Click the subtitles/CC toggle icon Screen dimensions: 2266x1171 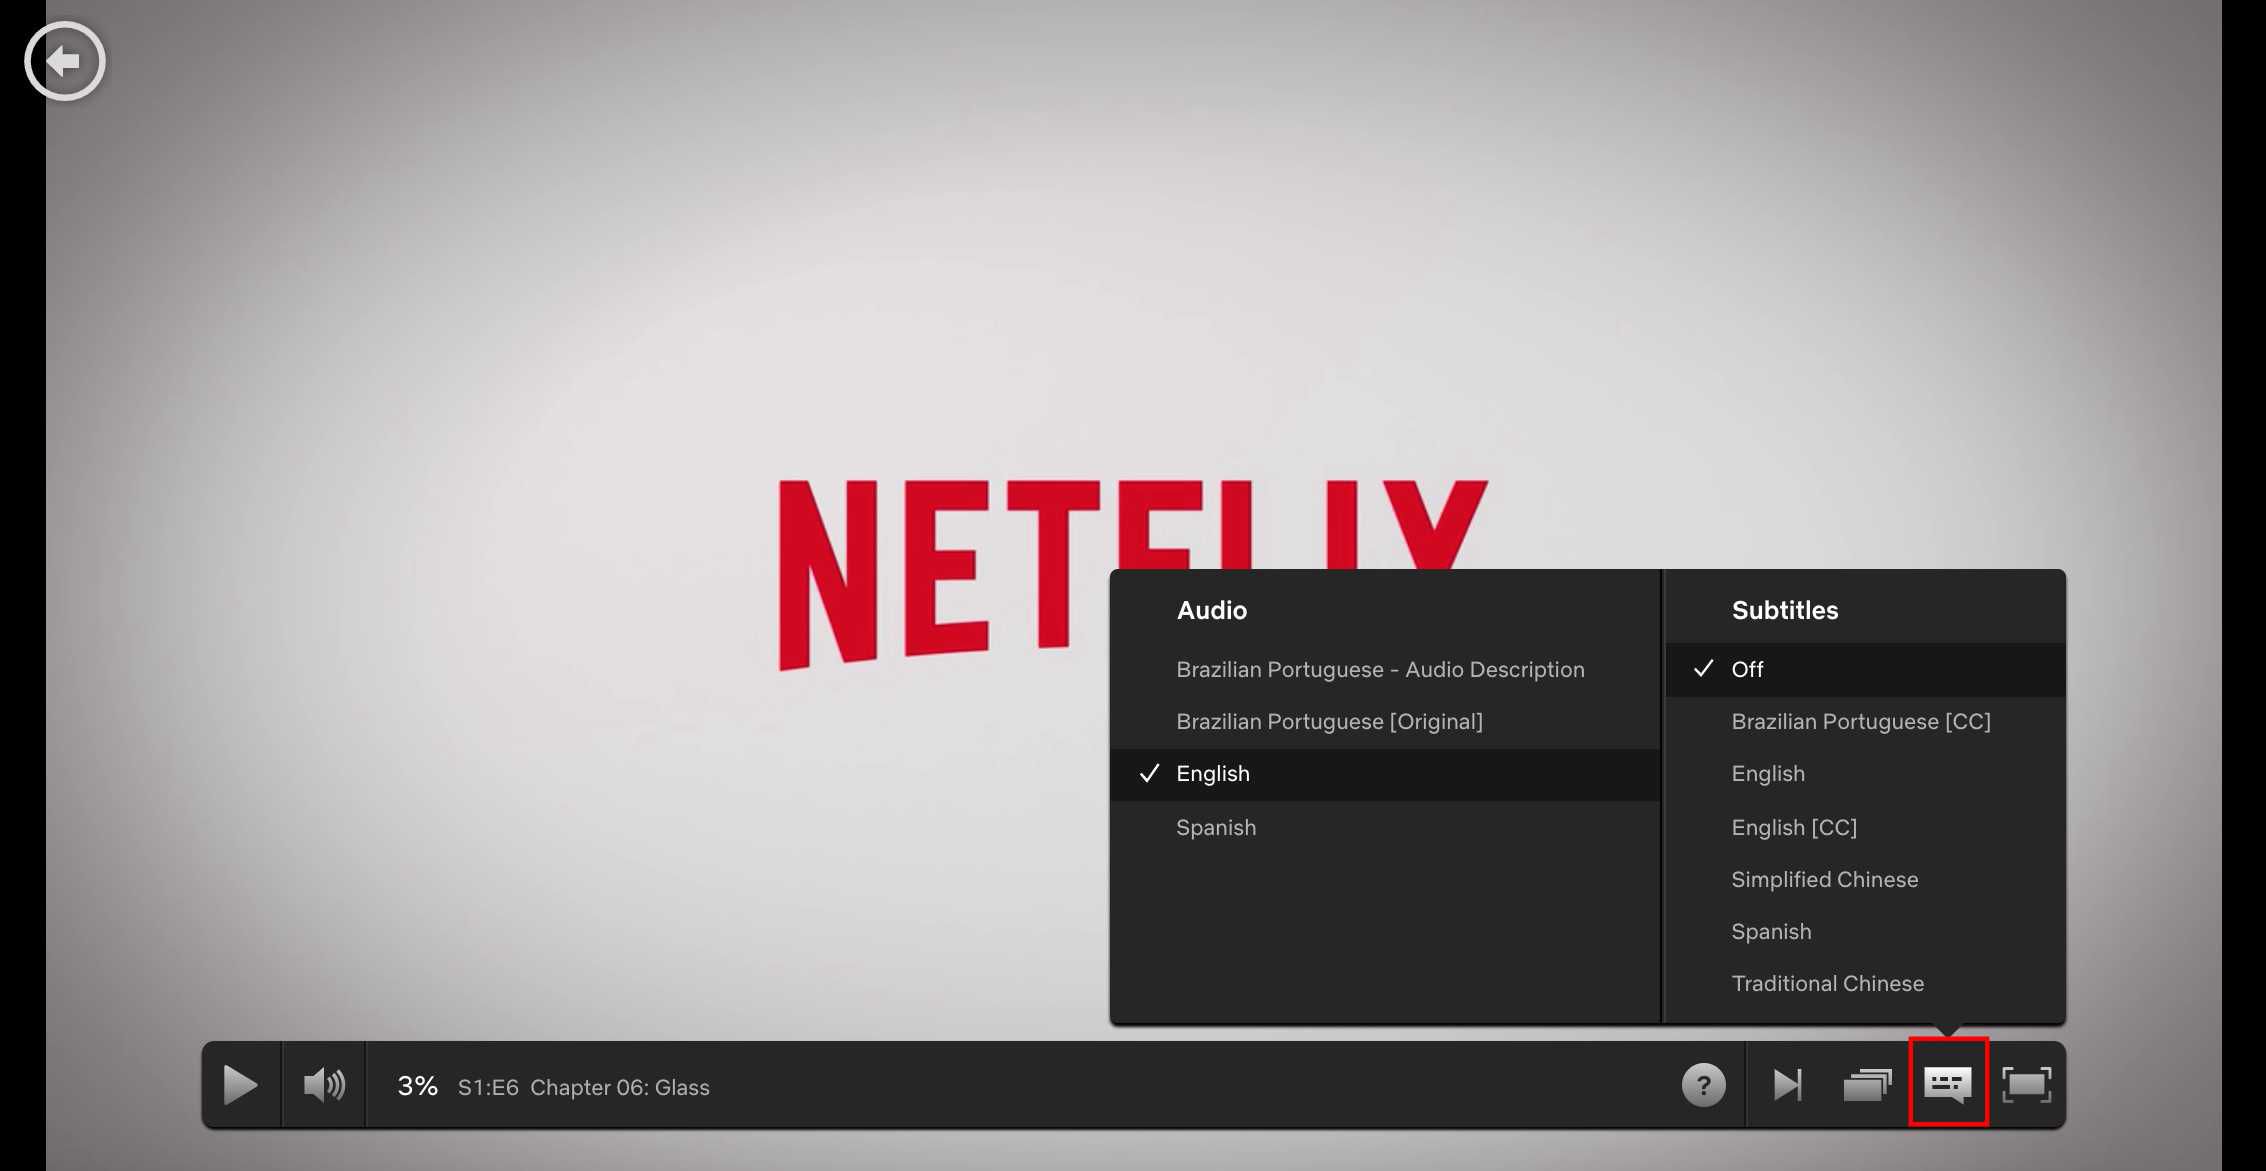[x=1948, y=1084]
